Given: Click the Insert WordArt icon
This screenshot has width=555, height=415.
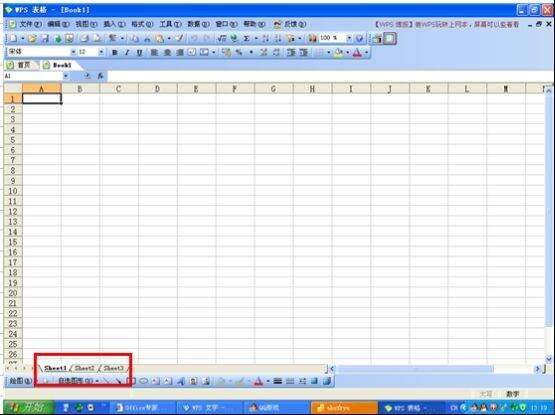Looking at the screenshot, I should 181,381.
